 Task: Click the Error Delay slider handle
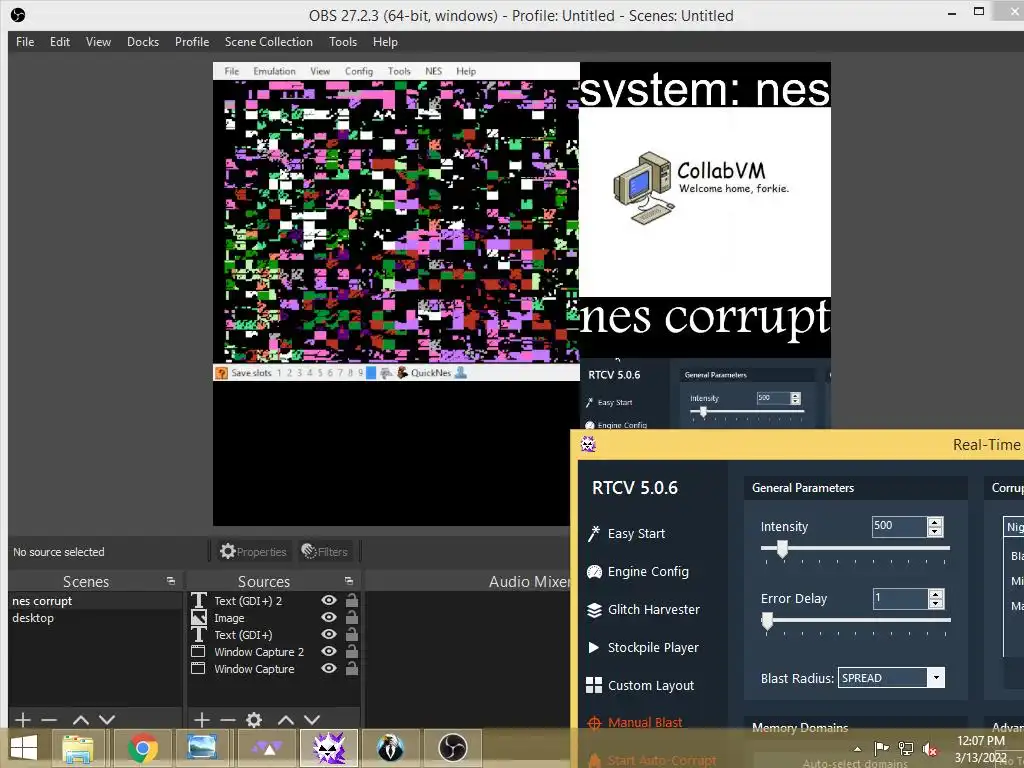click(767, 621)
